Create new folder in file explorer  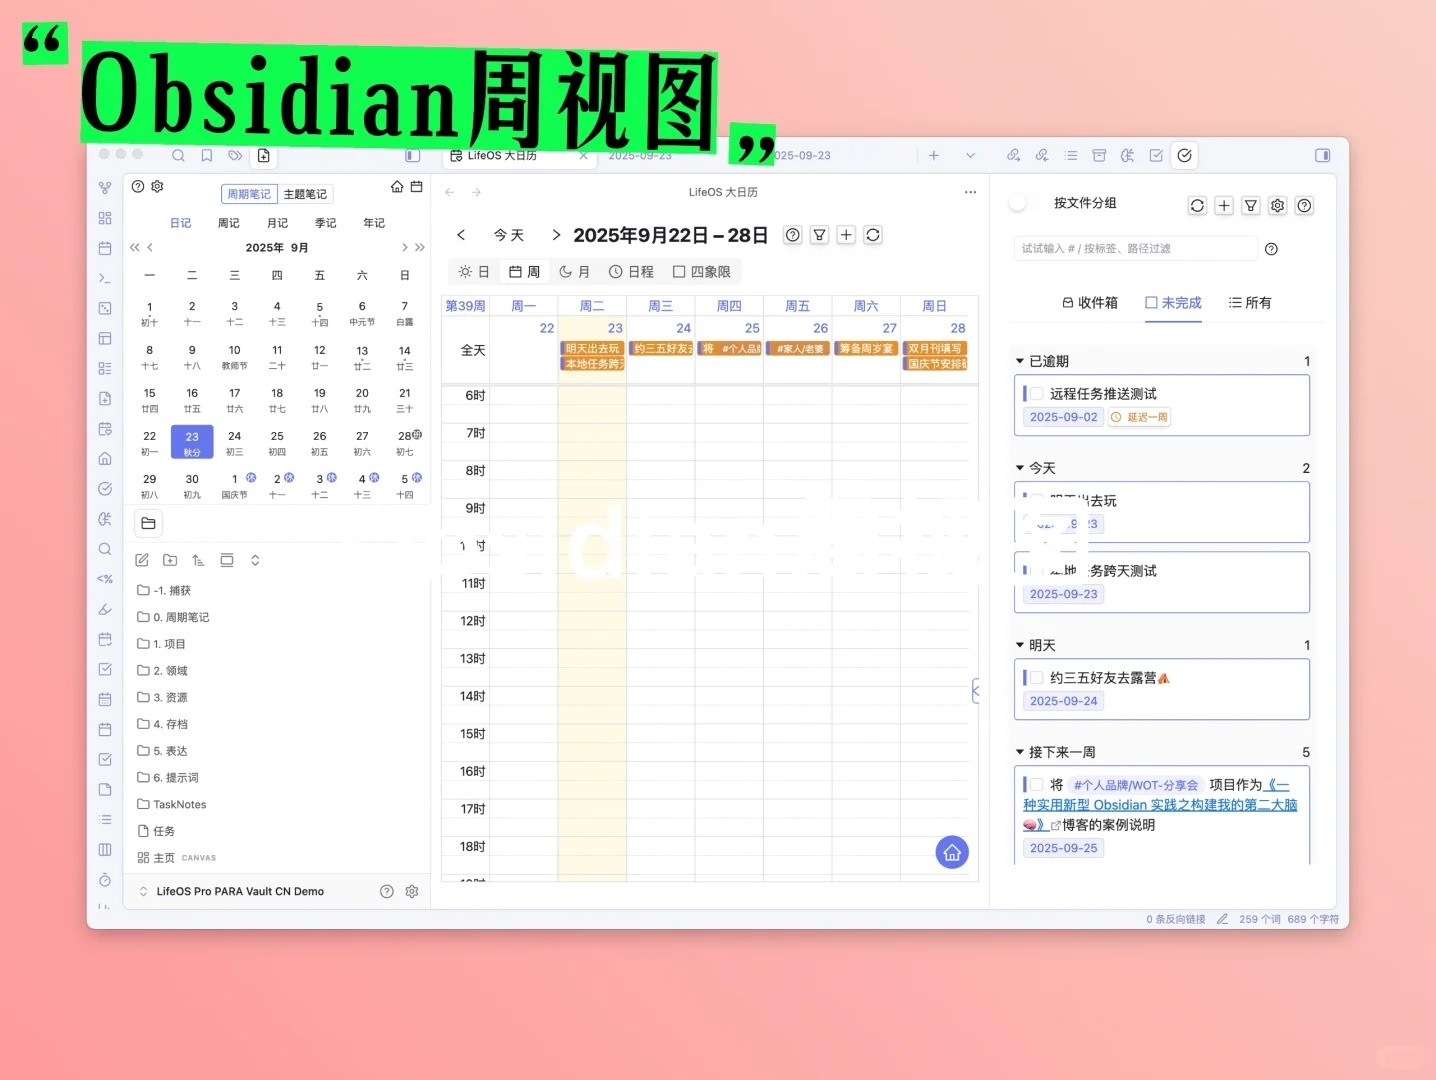click(170, 560)
